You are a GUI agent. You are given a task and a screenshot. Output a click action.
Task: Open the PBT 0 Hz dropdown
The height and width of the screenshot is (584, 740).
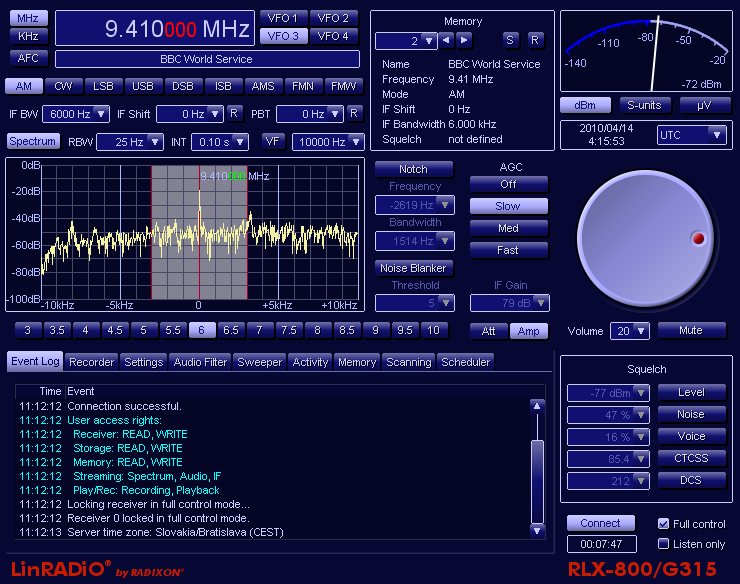[x=335, y=114]
